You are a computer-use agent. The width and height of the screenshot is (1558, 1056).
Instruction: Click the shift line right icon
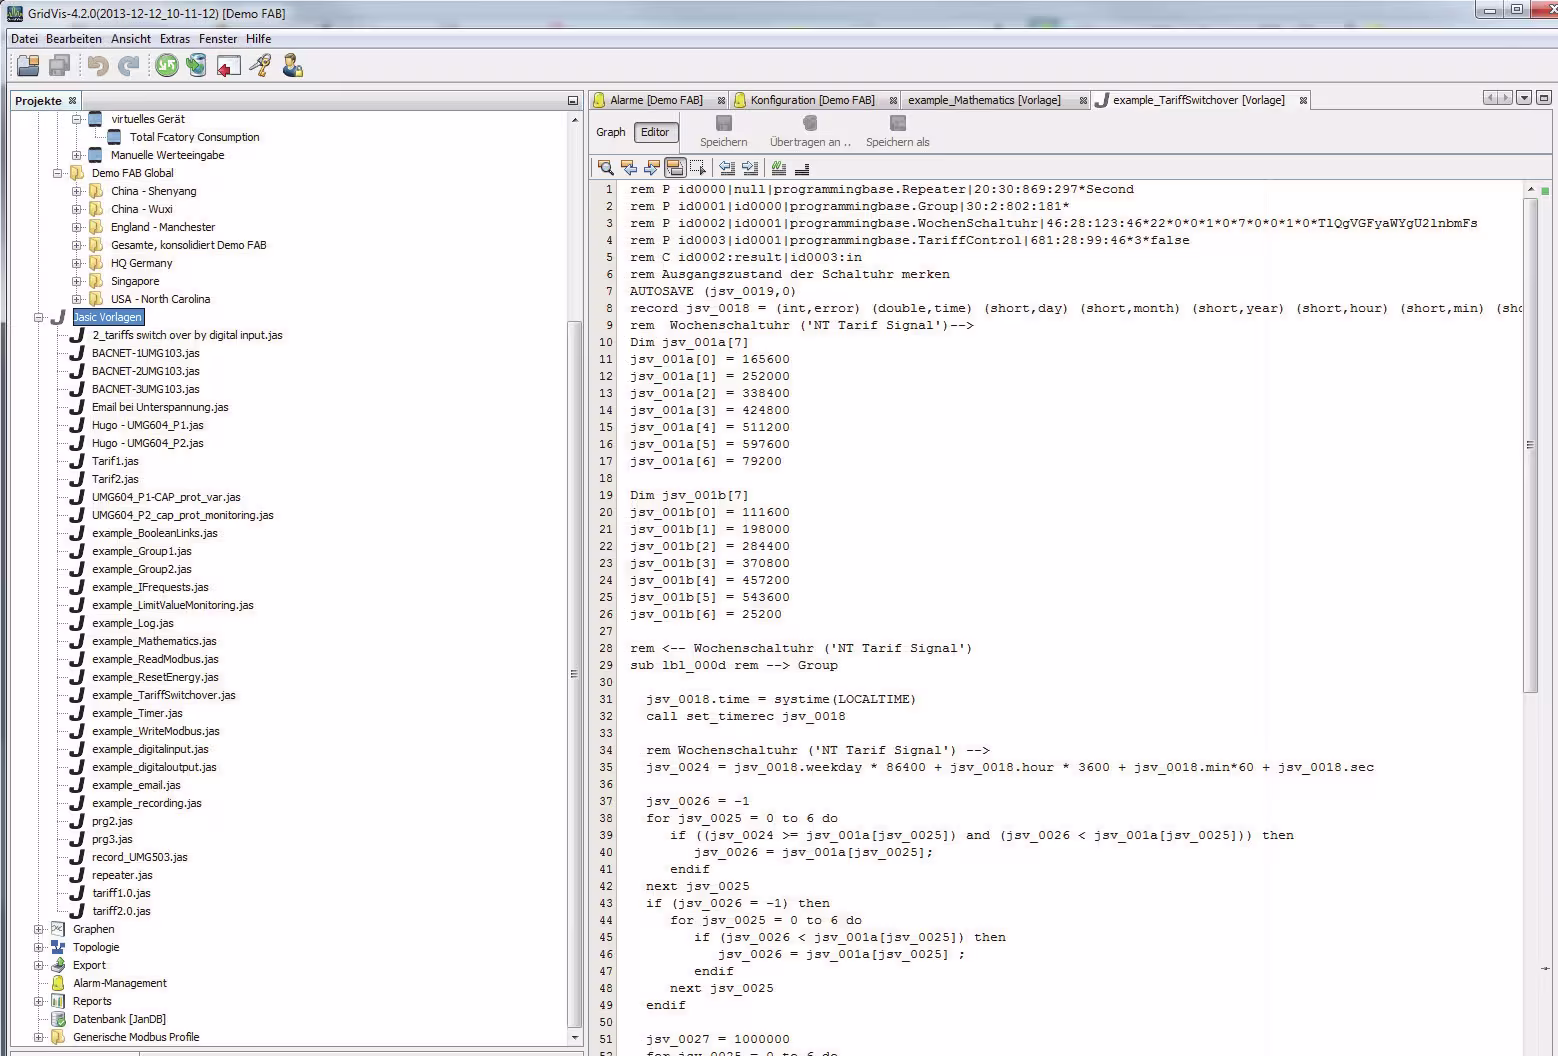pos(750,168)
